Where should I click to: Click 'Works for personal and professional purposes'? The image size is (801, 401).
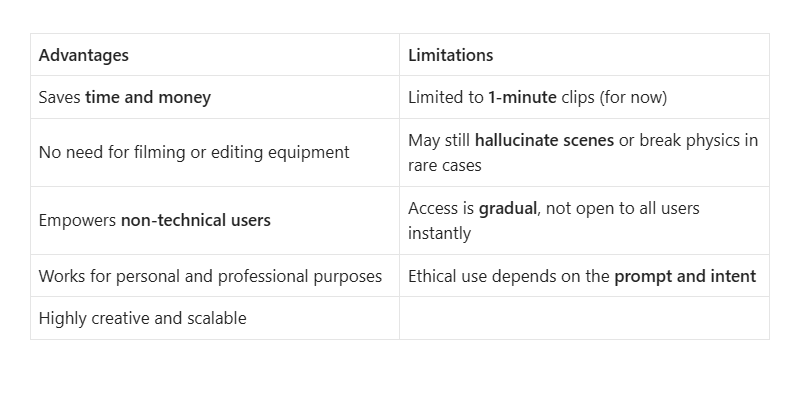click(210, 276)
